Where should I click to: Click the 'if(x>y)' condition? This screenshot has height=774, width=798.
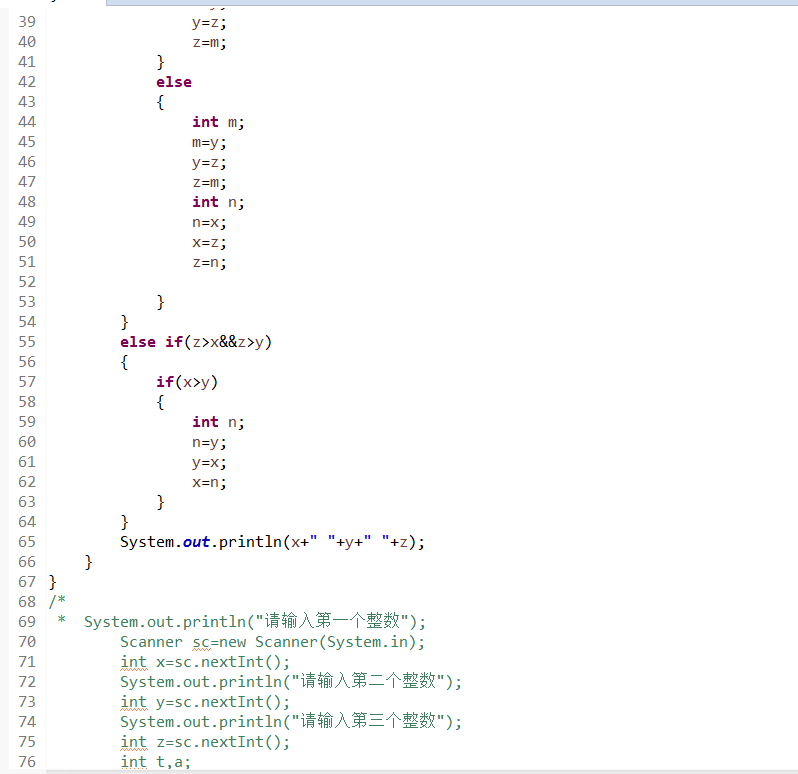click(x=187, y=382)
